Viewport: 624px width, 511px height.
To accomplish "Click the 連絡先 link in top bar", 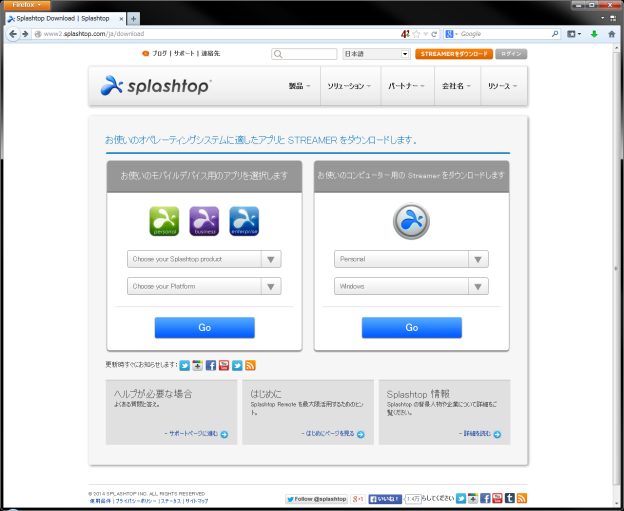I will pyautogui.click(x=210, y=53).
